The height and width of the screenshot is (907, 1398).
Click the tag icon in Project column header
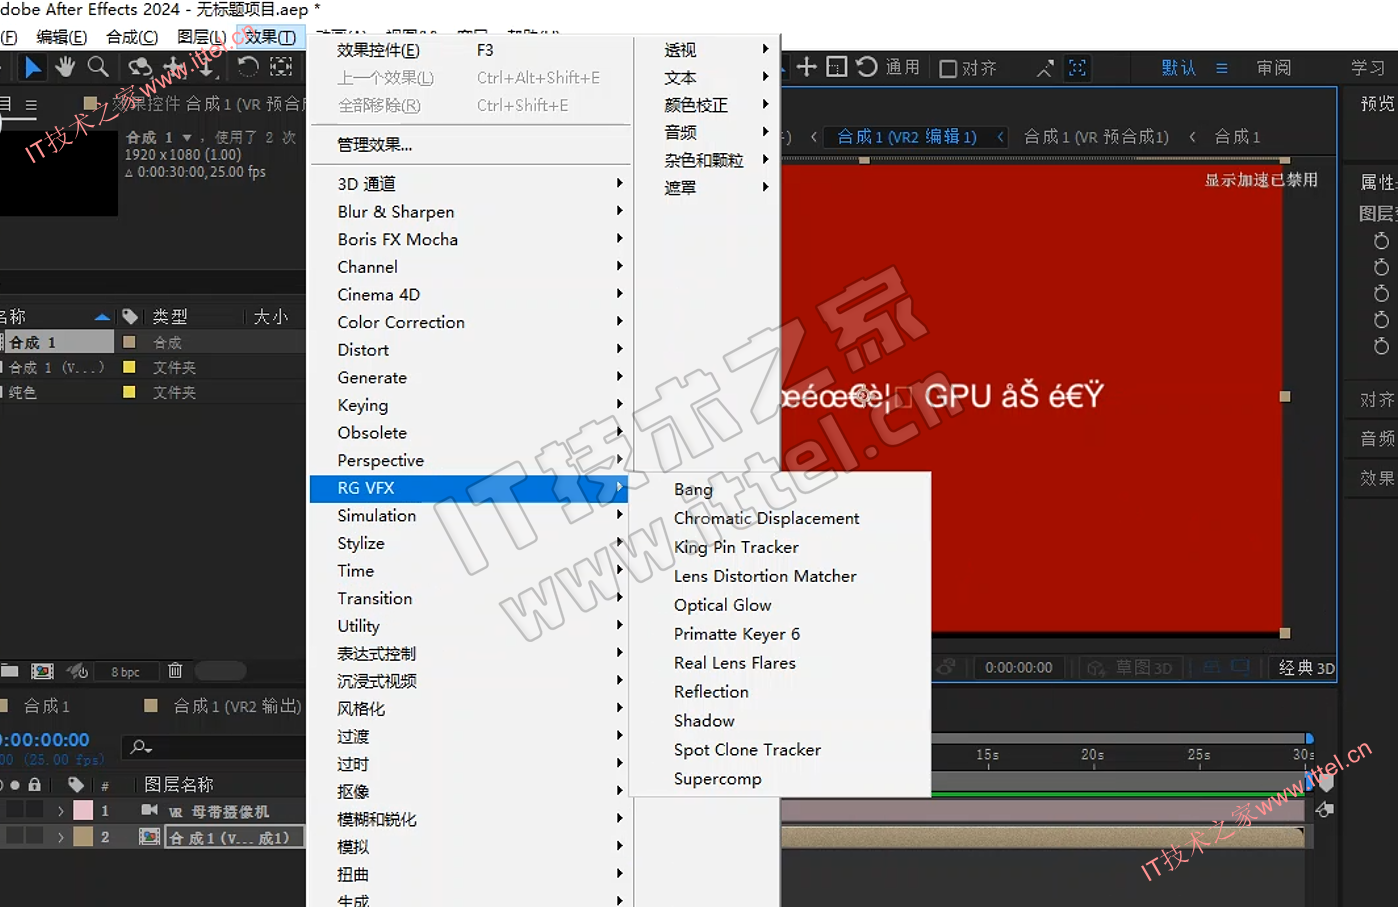[x=130, y=317]
